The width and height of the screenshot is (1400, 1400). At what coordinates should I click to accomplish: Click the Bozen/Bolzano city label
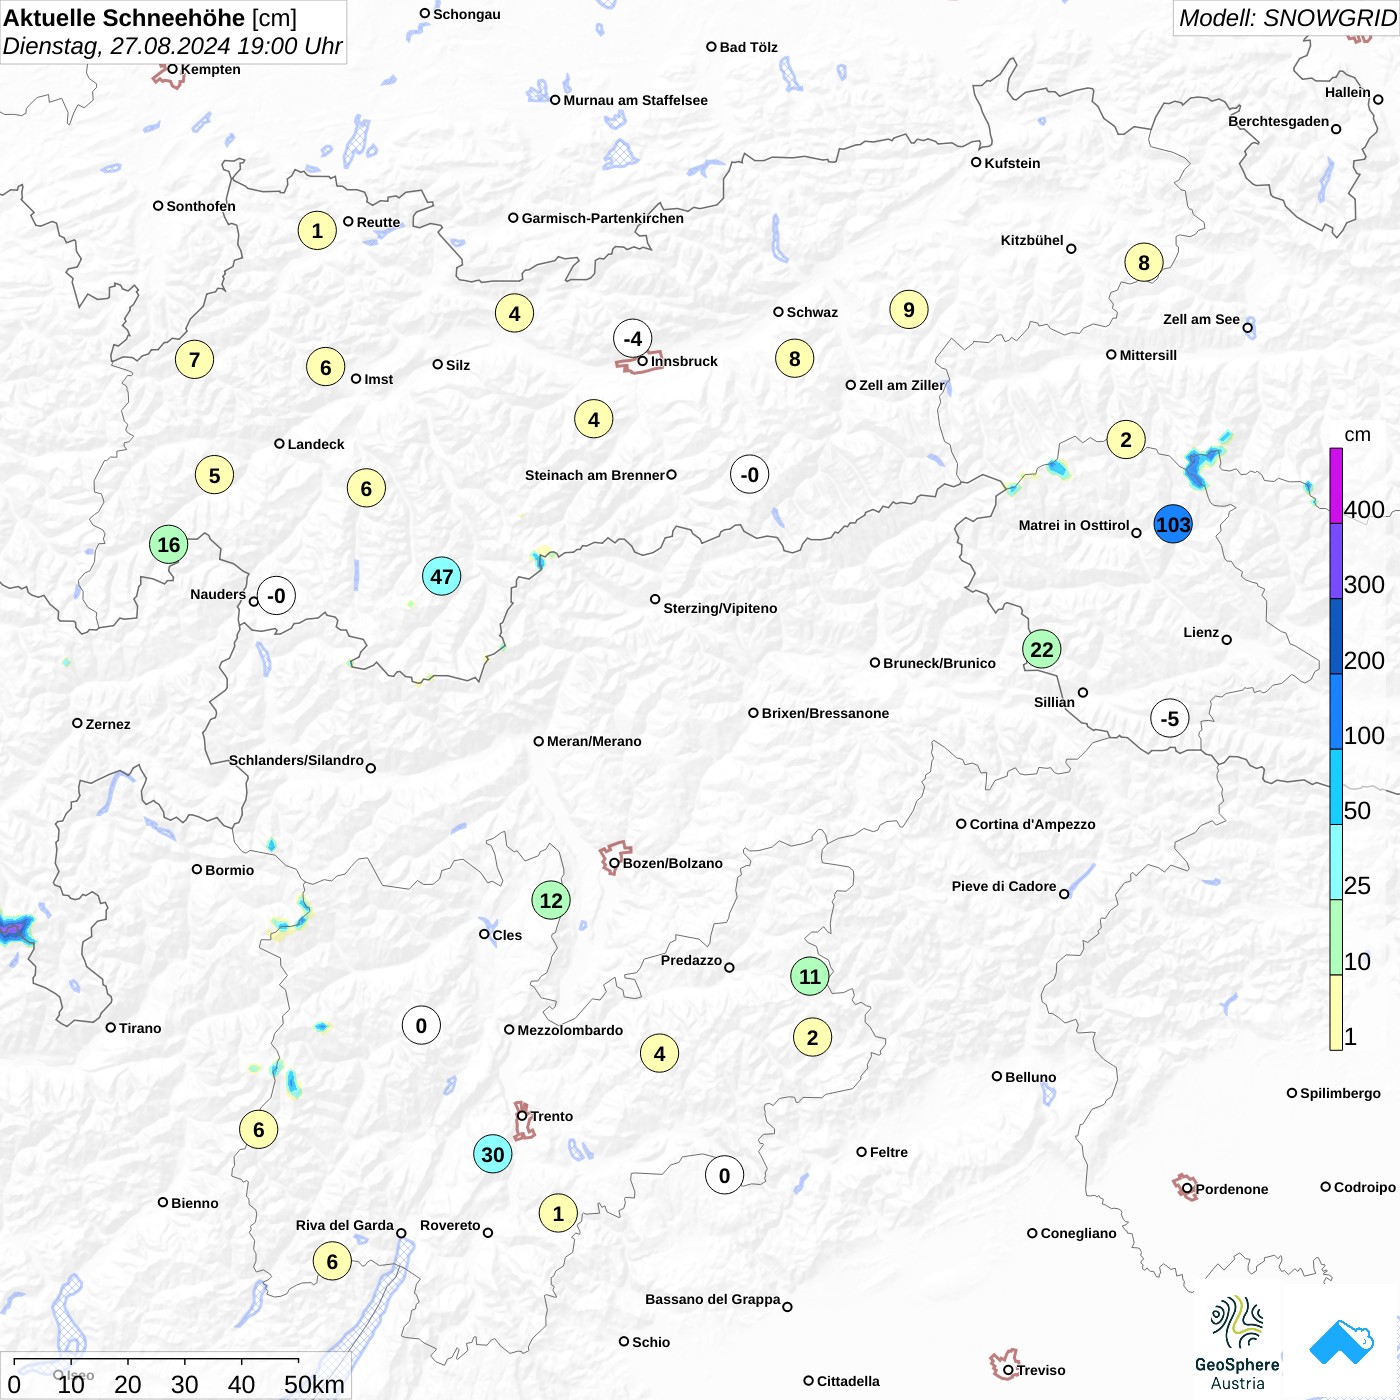point(673,863)
